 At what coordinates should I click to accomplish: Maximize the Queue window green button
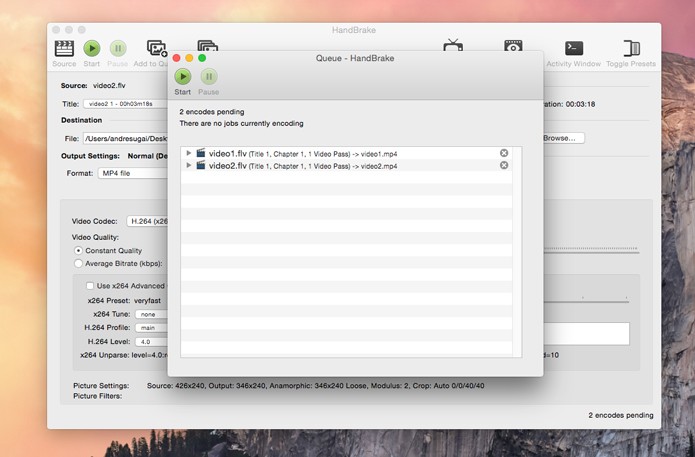(x=202, y=58)
